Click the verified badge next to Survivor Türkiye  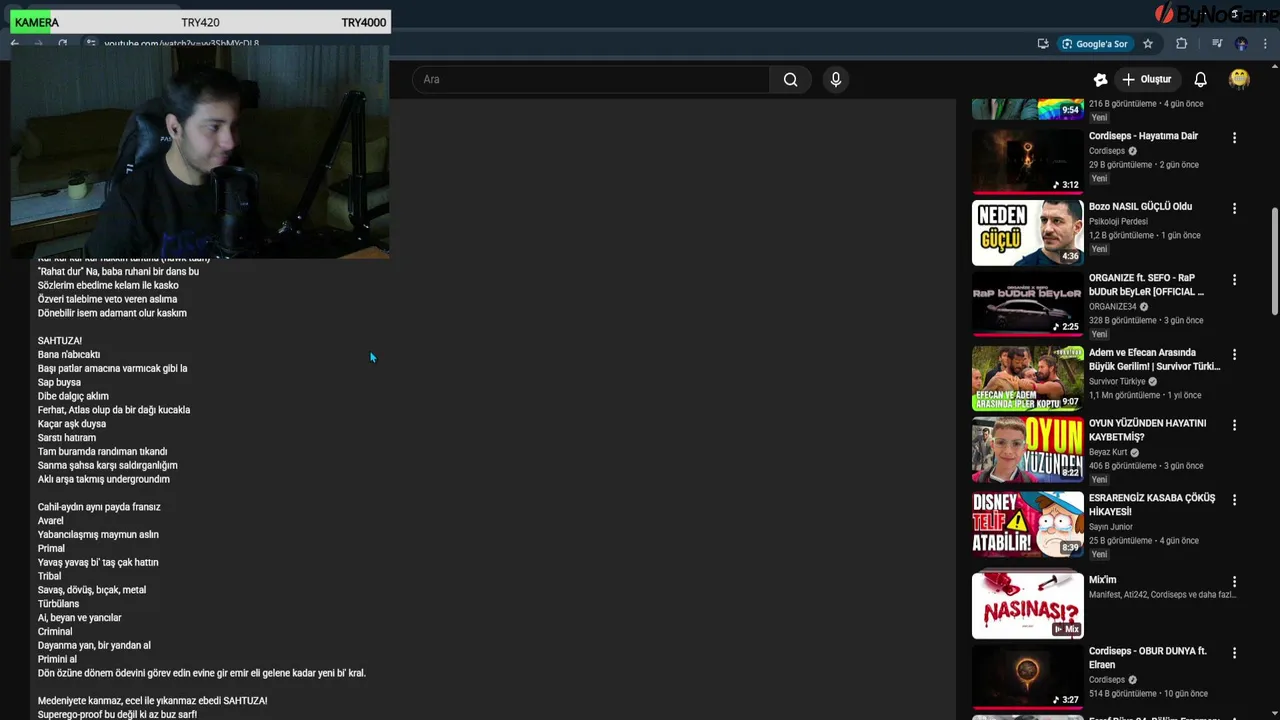click(x=1152, y=381)
